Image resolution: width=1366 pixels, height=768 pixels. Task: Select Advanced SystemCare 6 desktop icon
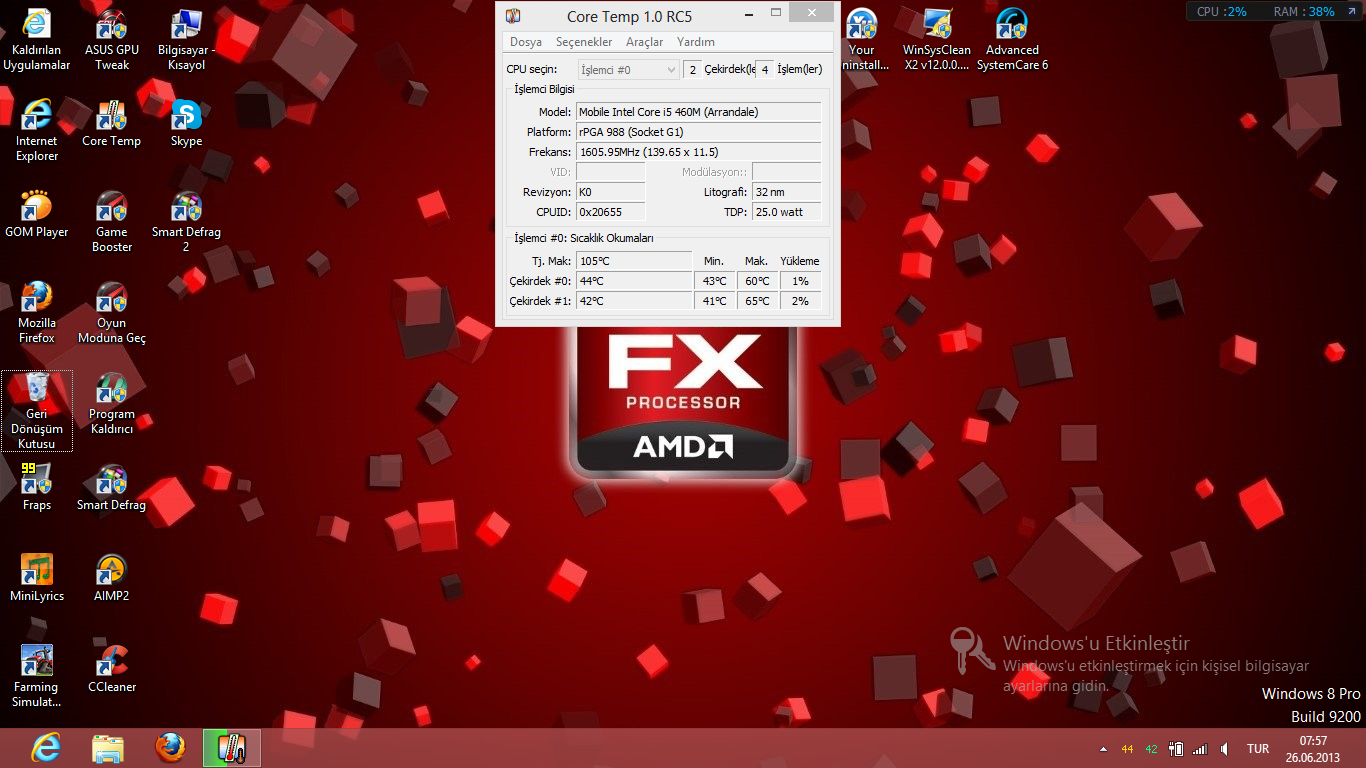pos(1012,40)
